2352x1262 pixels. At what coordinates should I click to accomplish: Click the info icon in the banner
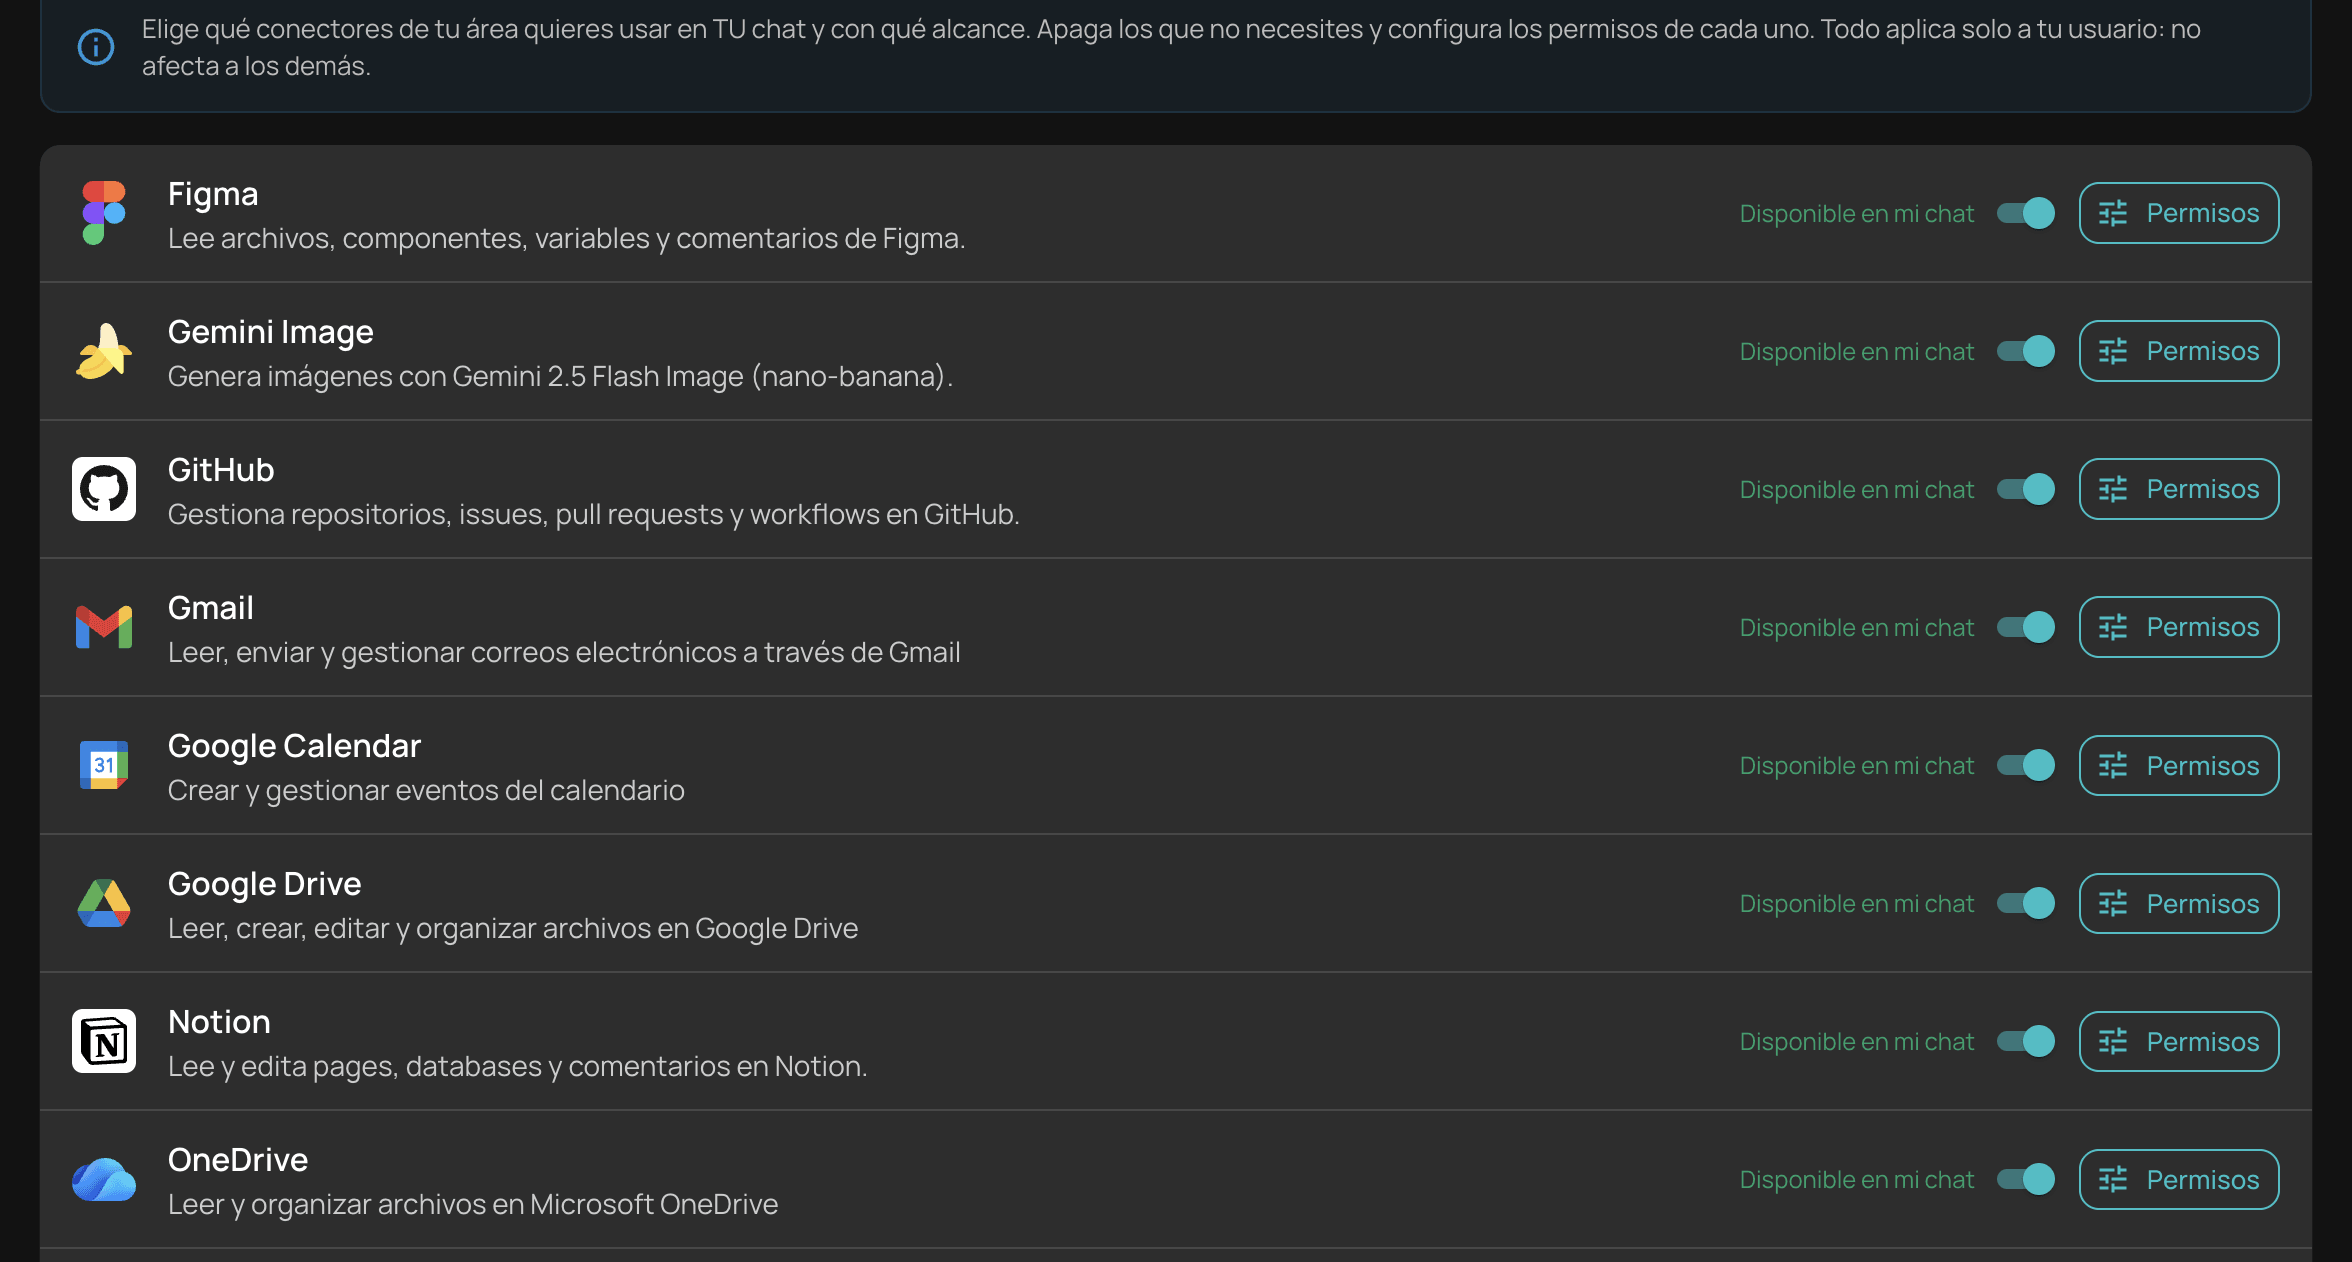(96, 47)
